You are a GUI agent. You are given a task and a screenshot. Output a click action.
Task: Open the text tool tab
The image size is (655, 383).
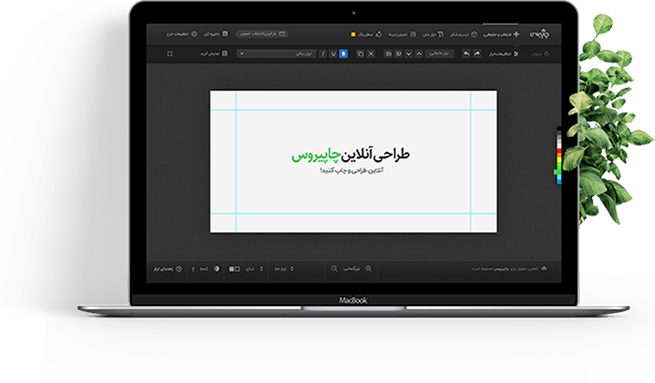click(433, 34)
